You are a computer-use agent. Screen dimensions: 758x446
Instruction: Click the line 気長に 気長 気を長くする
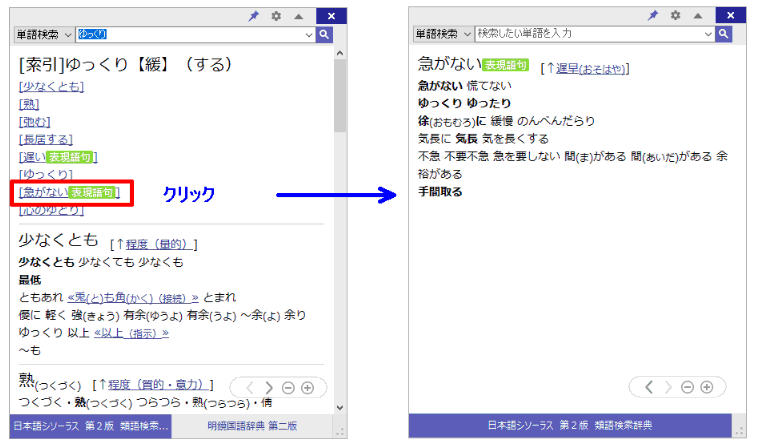[x=483, y=139]
